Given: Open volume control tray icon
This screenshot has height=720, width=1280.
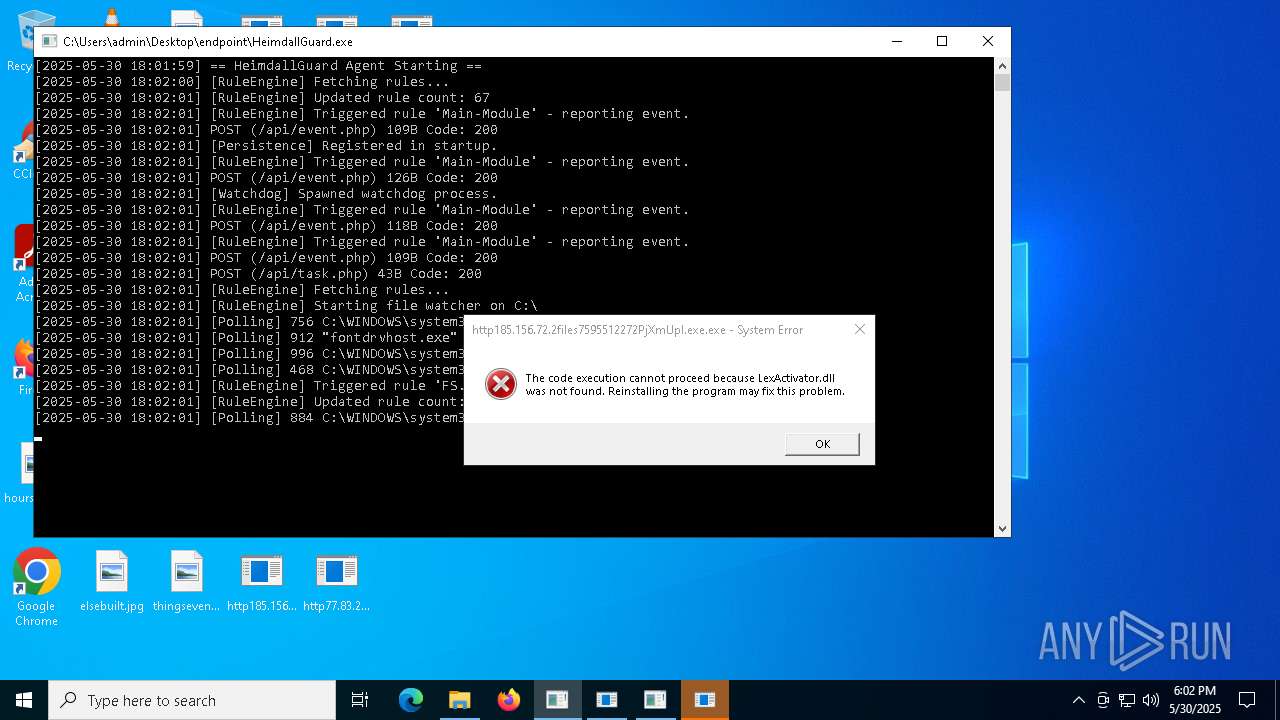Looking at the screenshot, I should pos(1151,700).
